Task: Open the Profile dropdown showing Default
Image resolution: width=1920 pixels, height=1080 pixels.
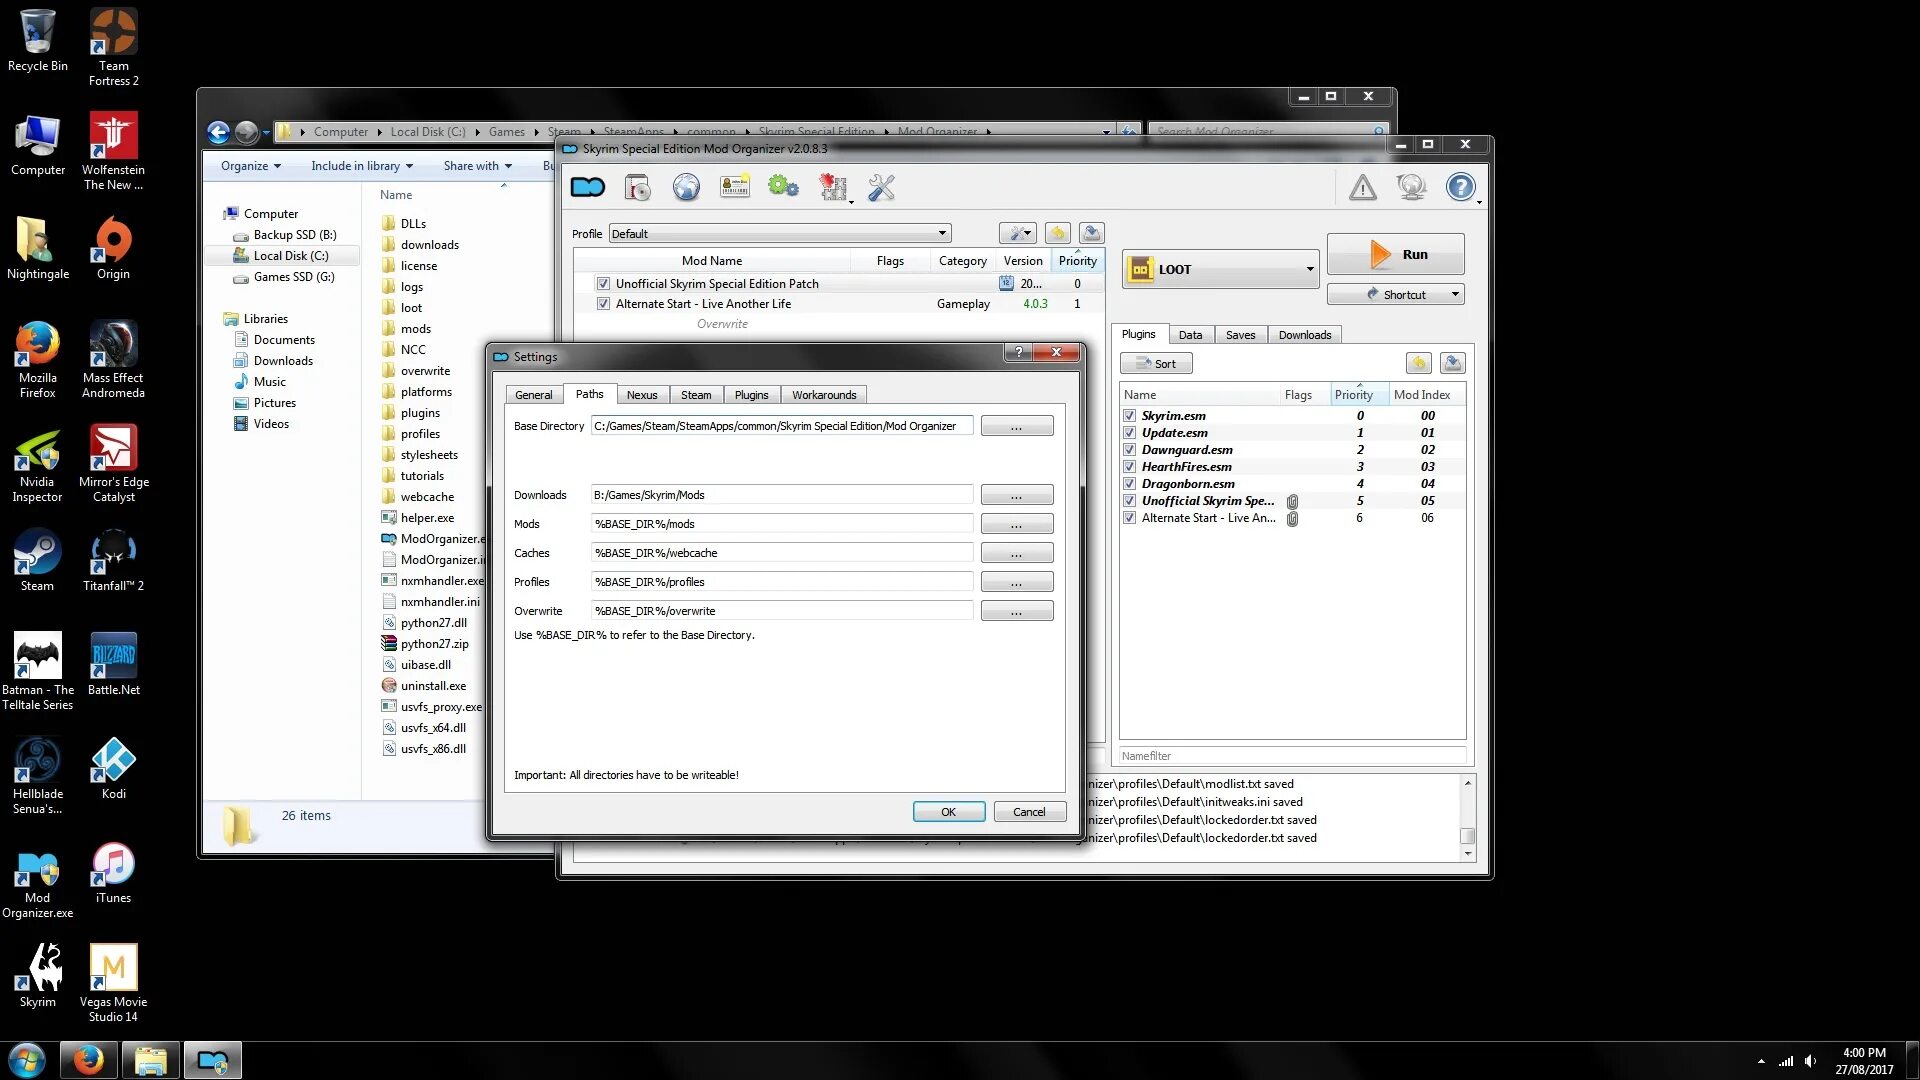Action: pos(779,233)
